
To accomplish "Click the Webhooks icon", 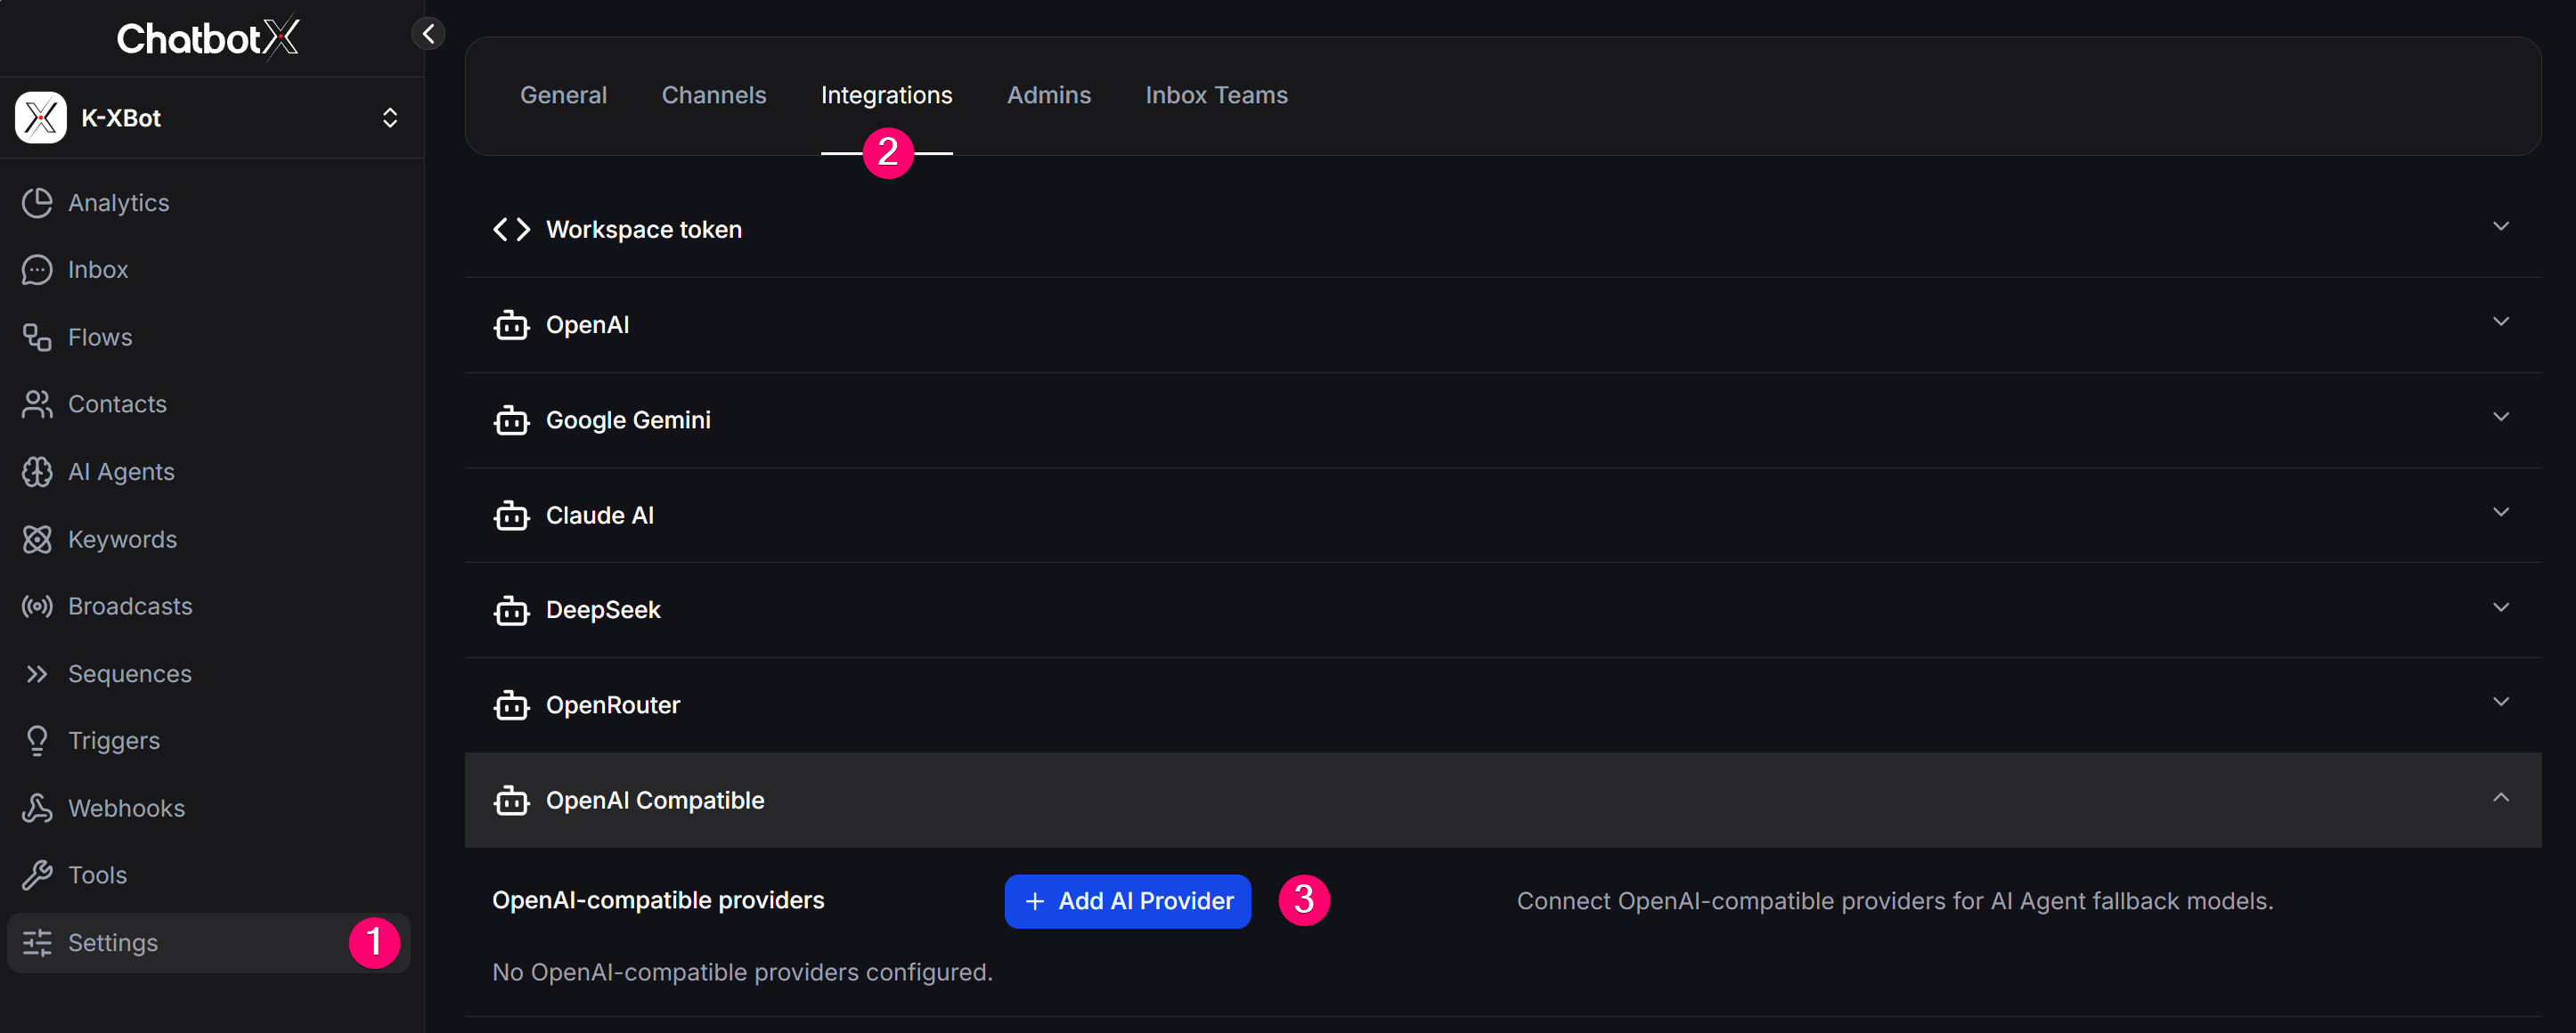I will [37, 808].
